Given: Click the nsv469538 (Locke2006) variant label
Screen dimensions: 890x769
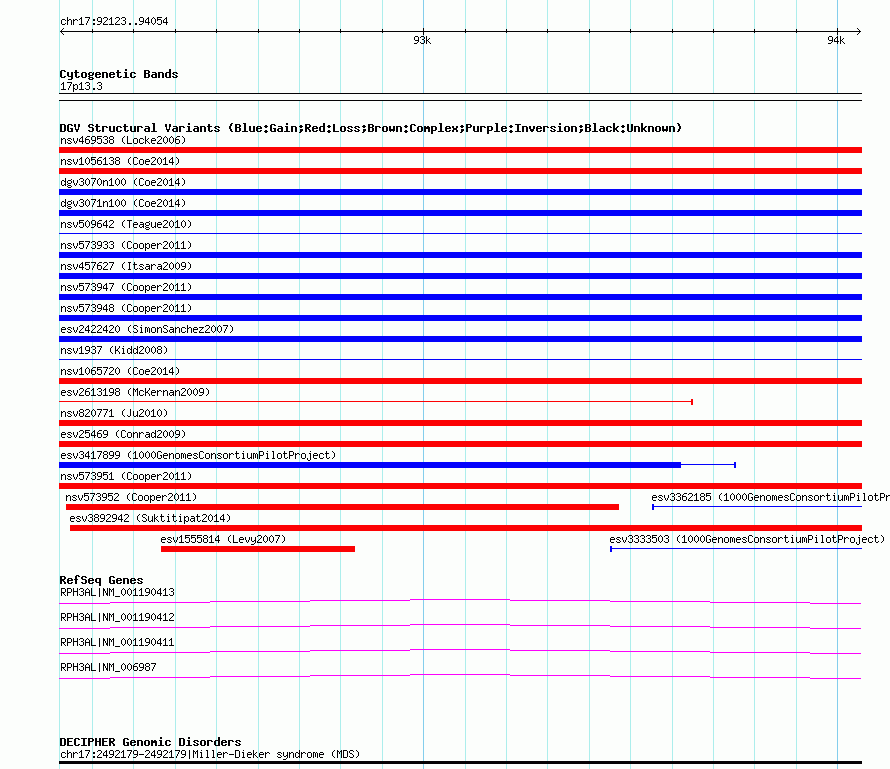Looking at the screenshot, I should 123,140.
